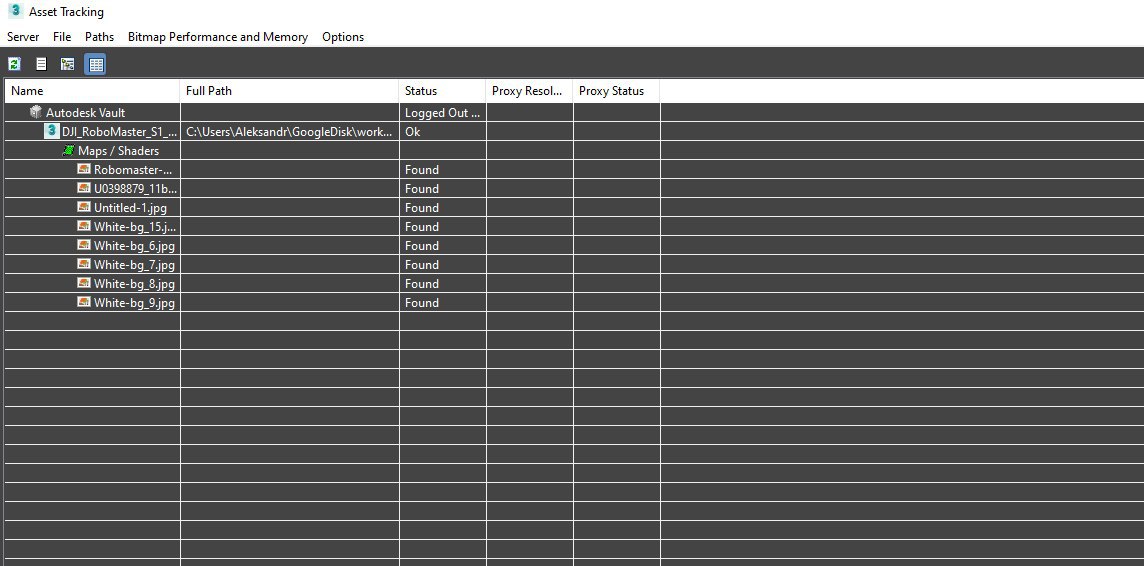
Task: Select the White-bg_7.jpg file name
Action: [134, 265]
